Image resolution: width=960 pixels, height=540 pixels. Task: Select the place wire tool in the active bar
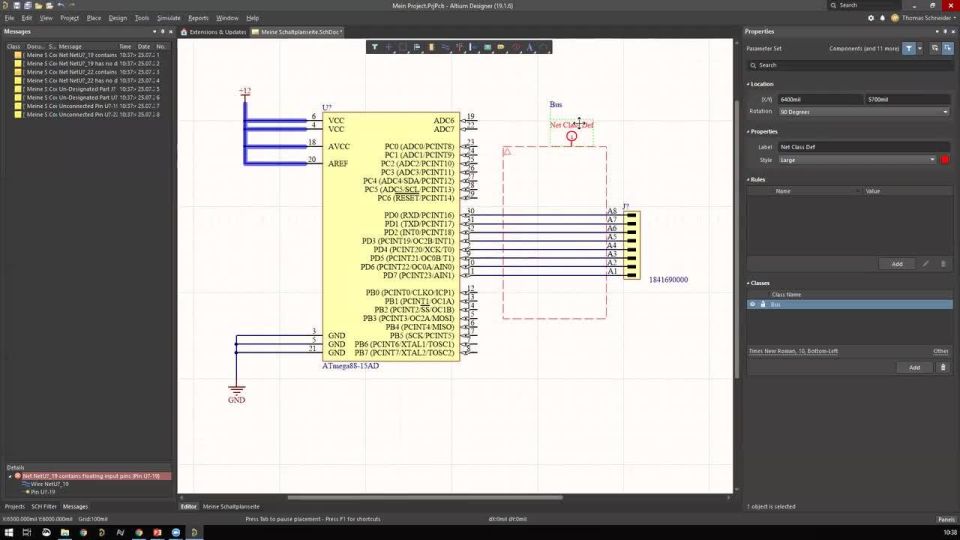pyautogui.click(x=445, y=47)
